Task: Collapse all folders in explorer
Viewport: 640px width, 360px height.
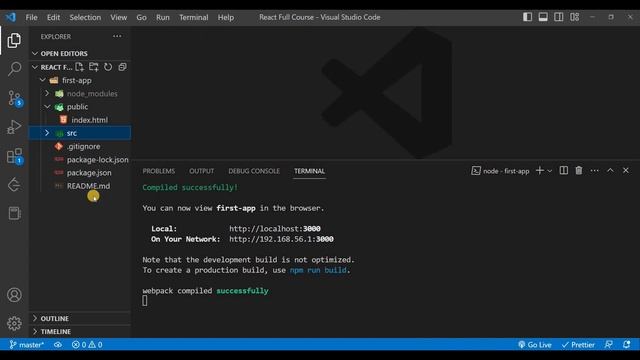Action: (122, 67)
